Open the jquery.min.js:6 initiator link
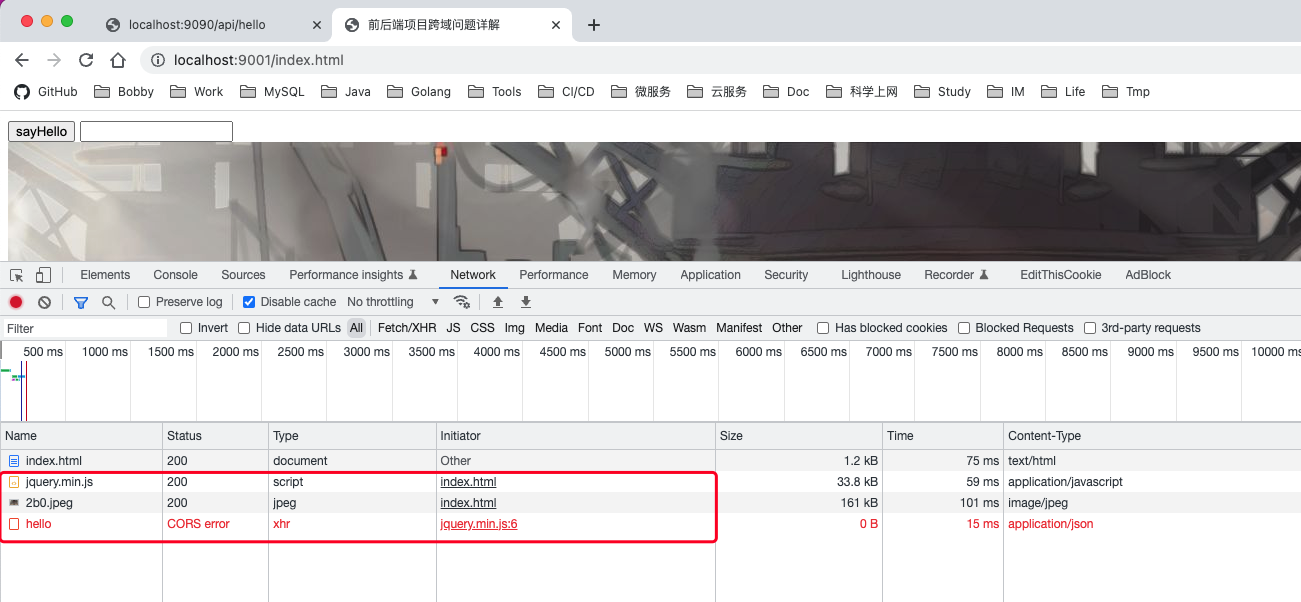The width and height of the screenshot is (1301, 602). pos(479,524)
